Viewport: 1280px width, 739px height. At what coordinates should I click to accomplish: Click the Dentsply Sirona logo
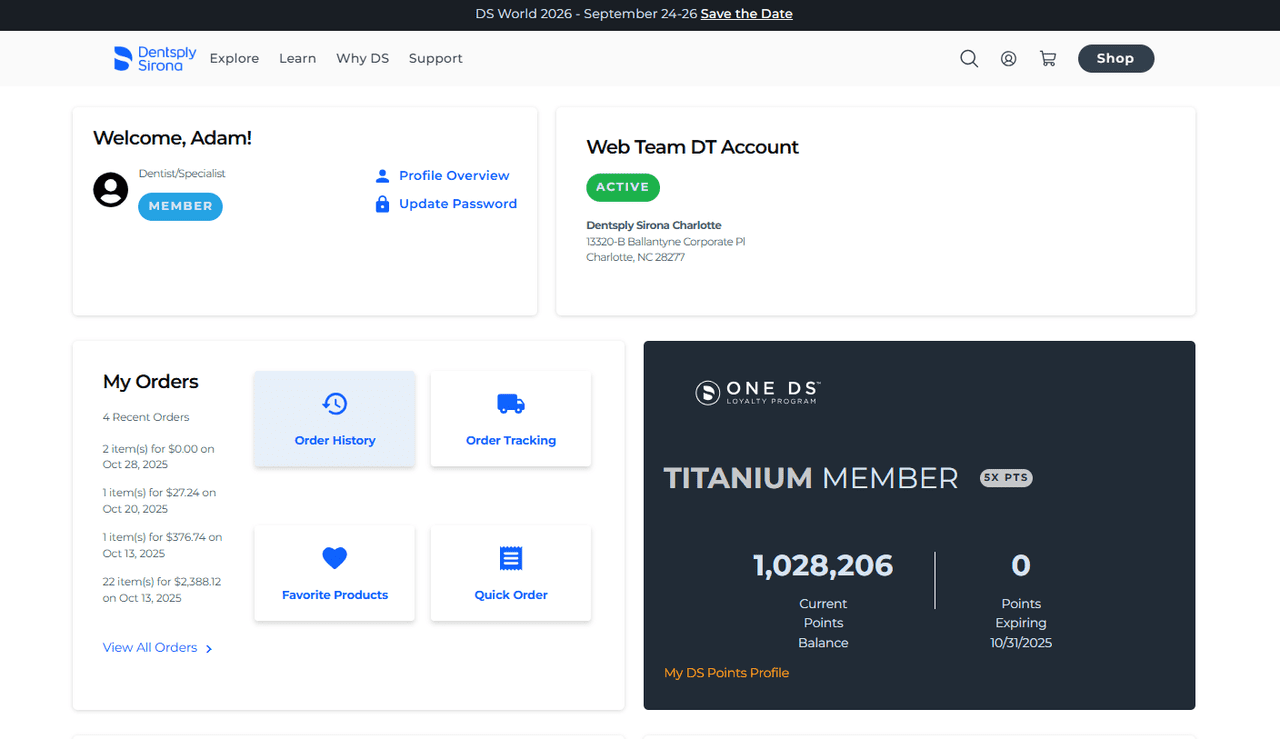click(x=155, y=58)
